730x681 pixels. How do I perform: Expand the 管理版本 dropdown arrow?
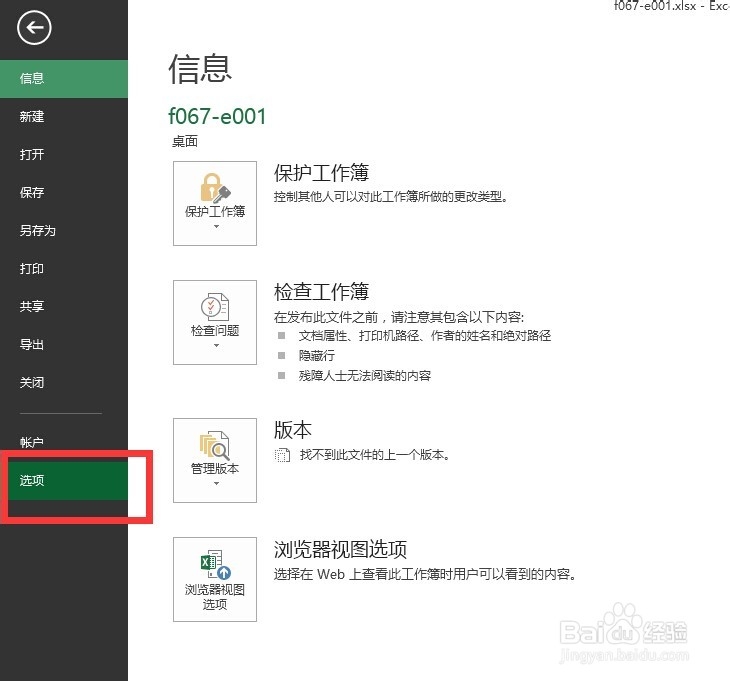point(216,484)
